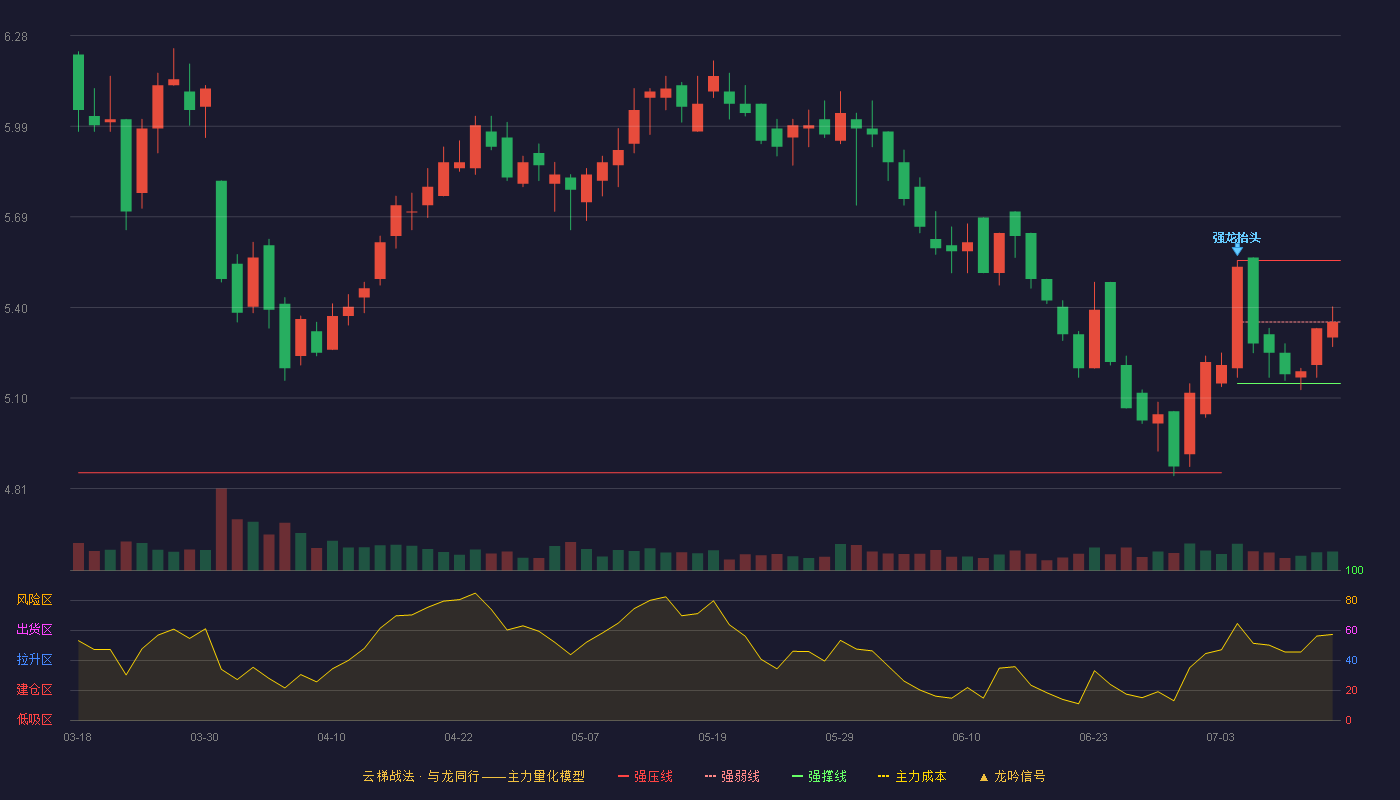Click the 03-18 date axis label
This screenshot has width=1400, height=800.
point(77,737)
